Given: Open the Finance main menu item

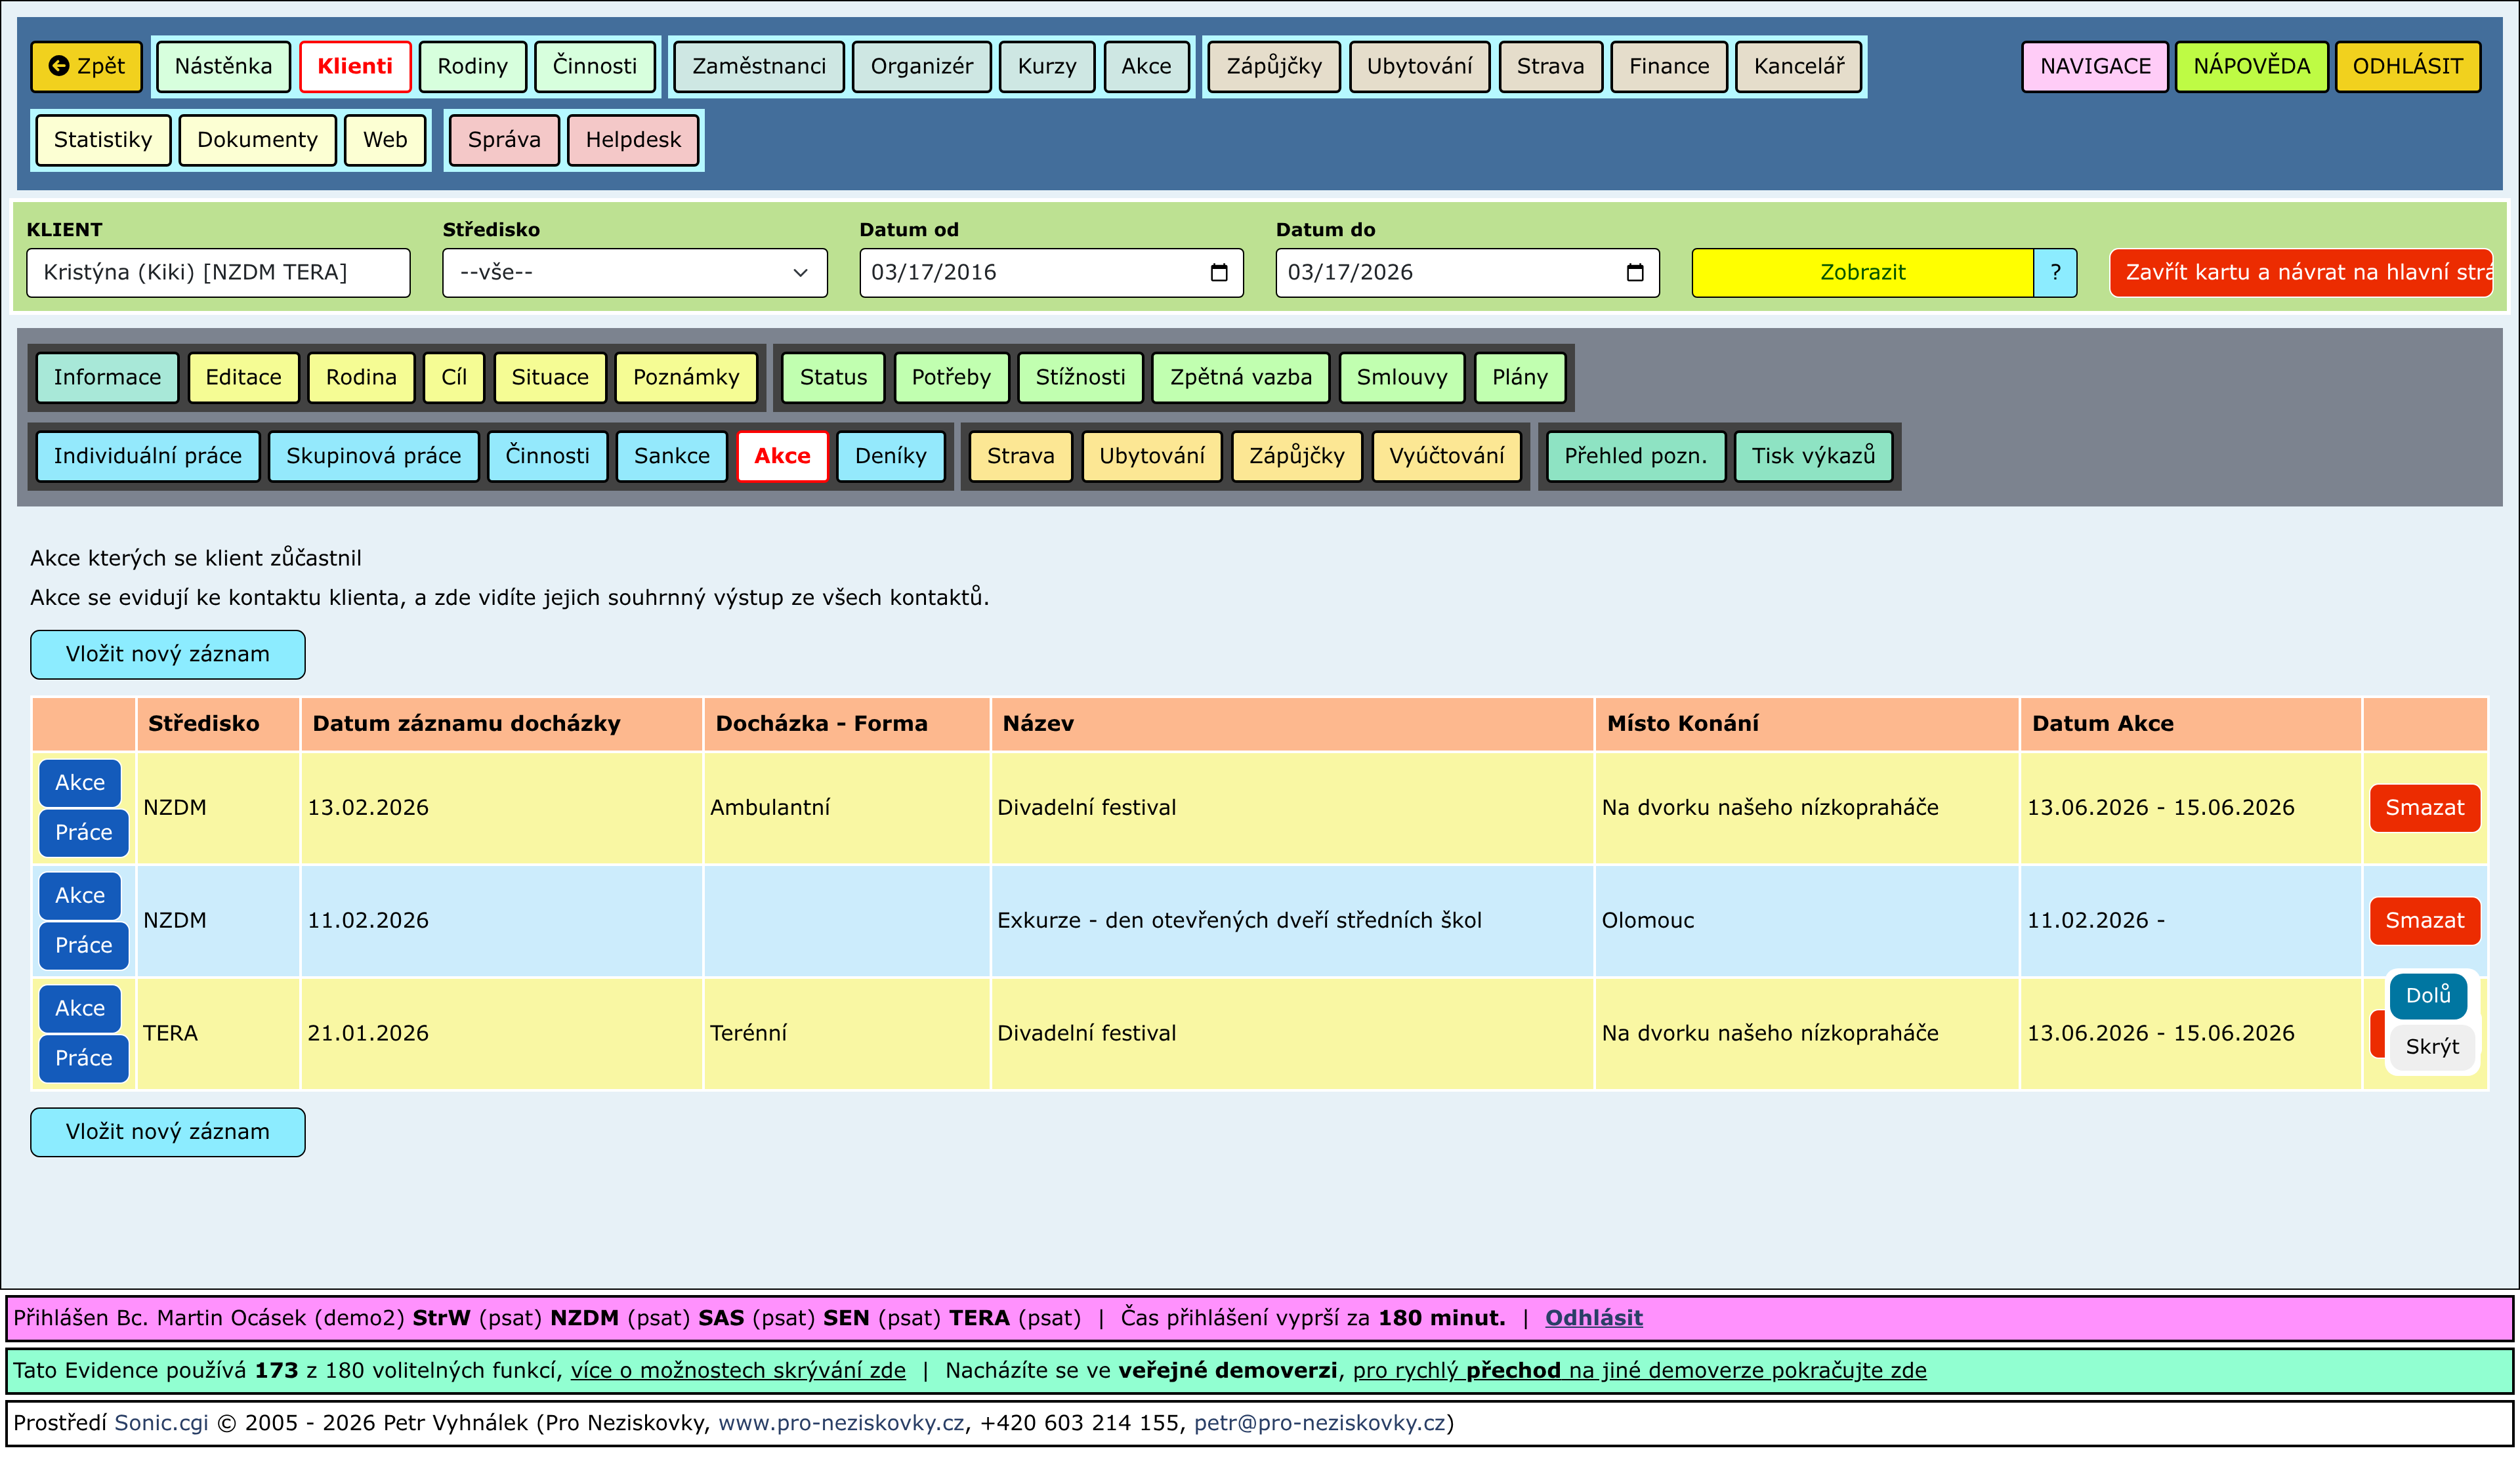Looking at the screenshot, I should click(x=1668, y=66).
